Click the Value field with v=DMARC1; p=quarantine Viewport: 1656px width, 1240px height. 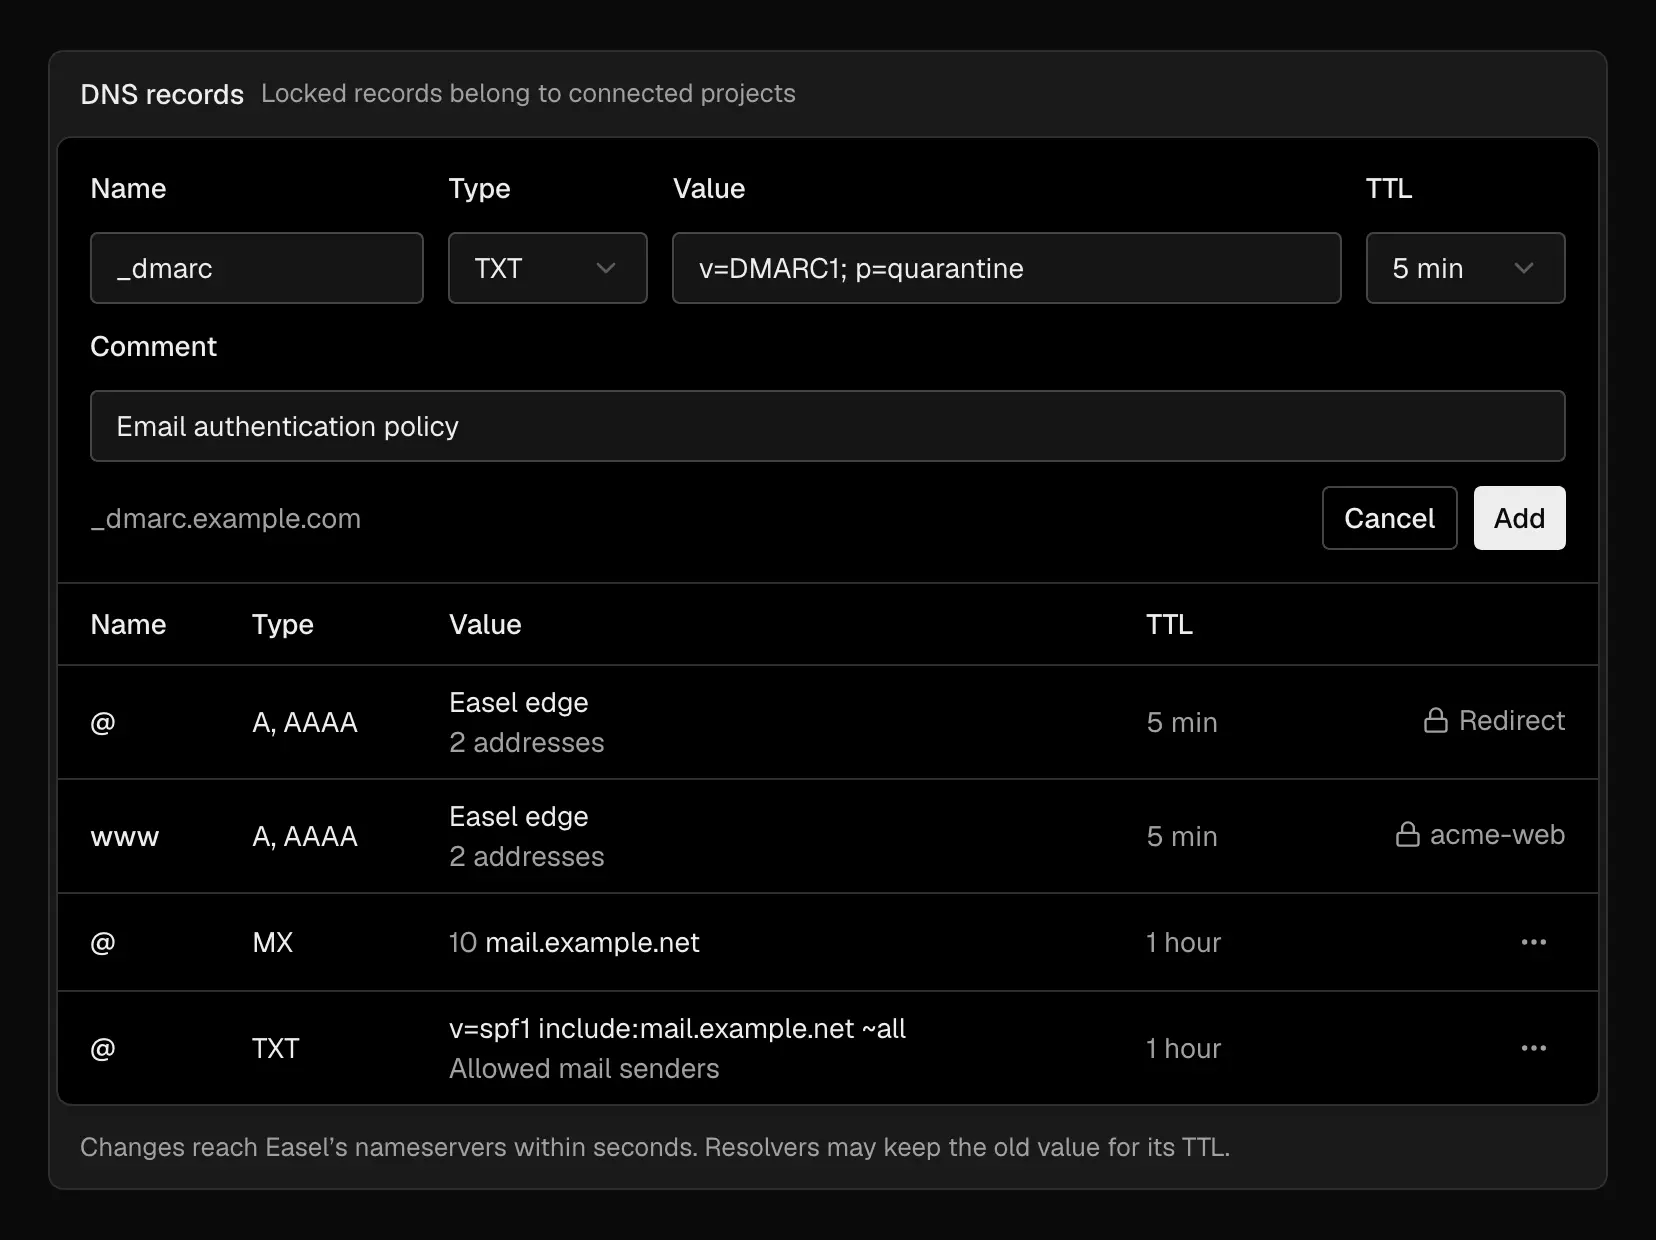tap(1006, 268)
